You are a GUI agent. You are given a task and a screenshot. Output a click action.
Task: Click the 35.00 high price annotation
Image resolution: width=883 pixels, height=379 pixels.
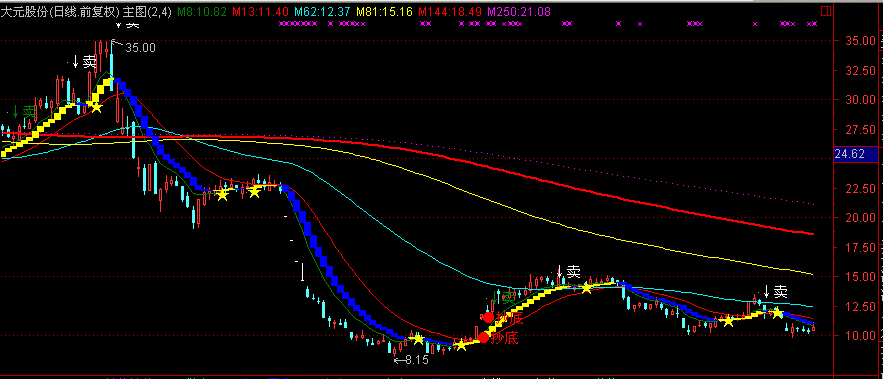pos(140,48)
